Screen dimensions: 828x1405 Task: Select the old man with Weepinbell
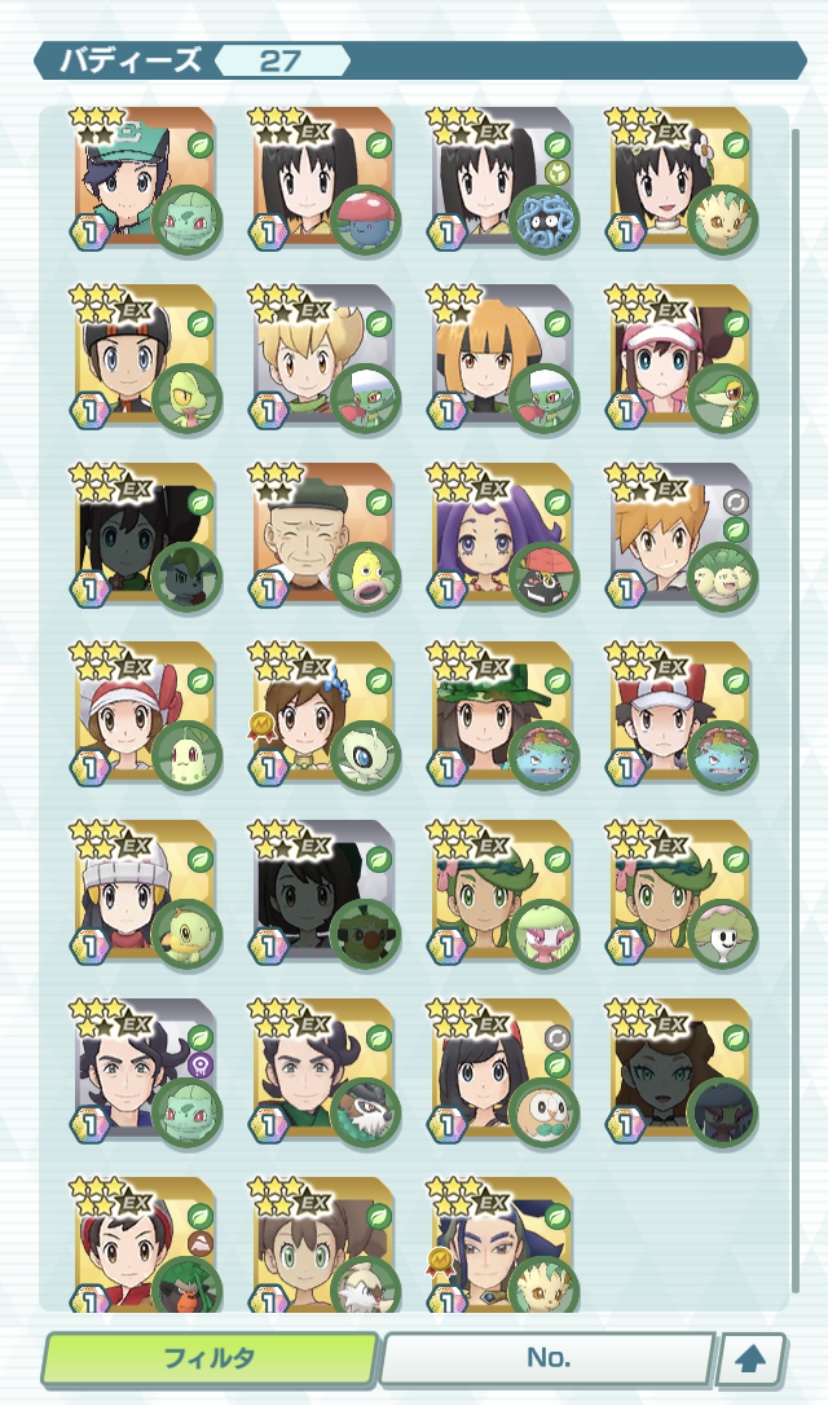323,535
